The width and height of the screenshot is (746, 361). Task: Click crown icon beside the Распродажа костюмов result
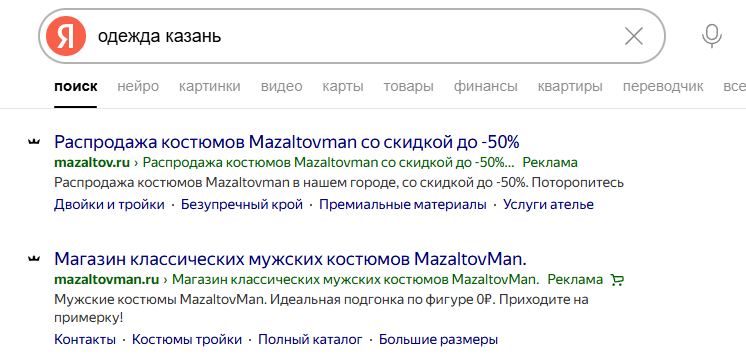(34, 142)
